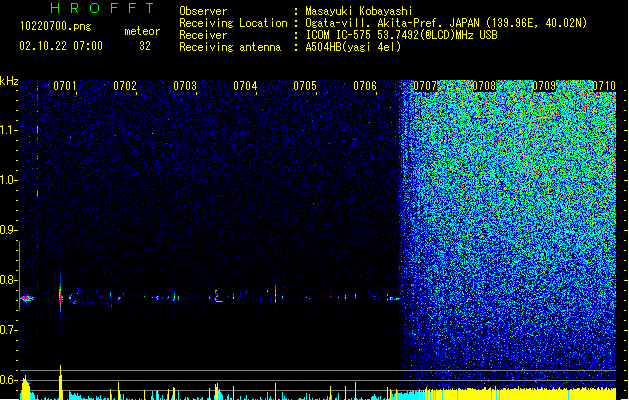Click the 0702 time marker
The width and height of the screenshot is (629, 400).
tap(125, 86)
